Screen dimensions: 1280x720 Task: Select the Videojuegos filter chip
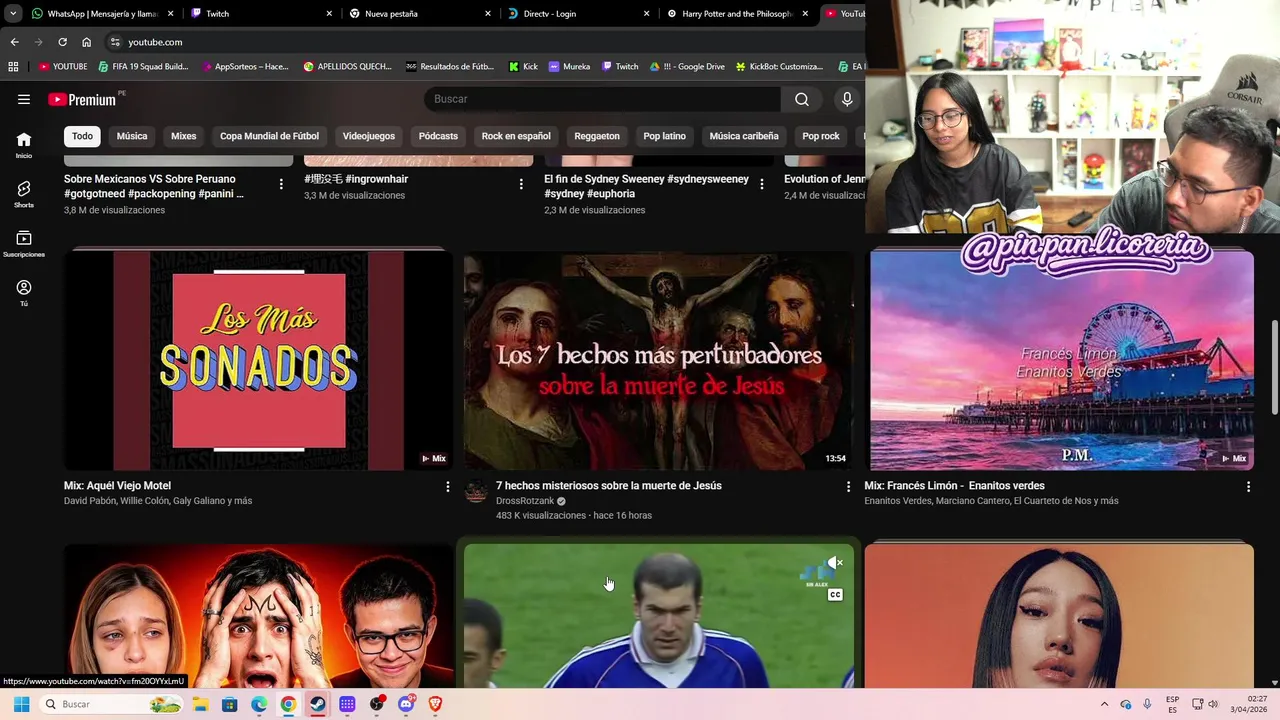[x=369, y=136]
